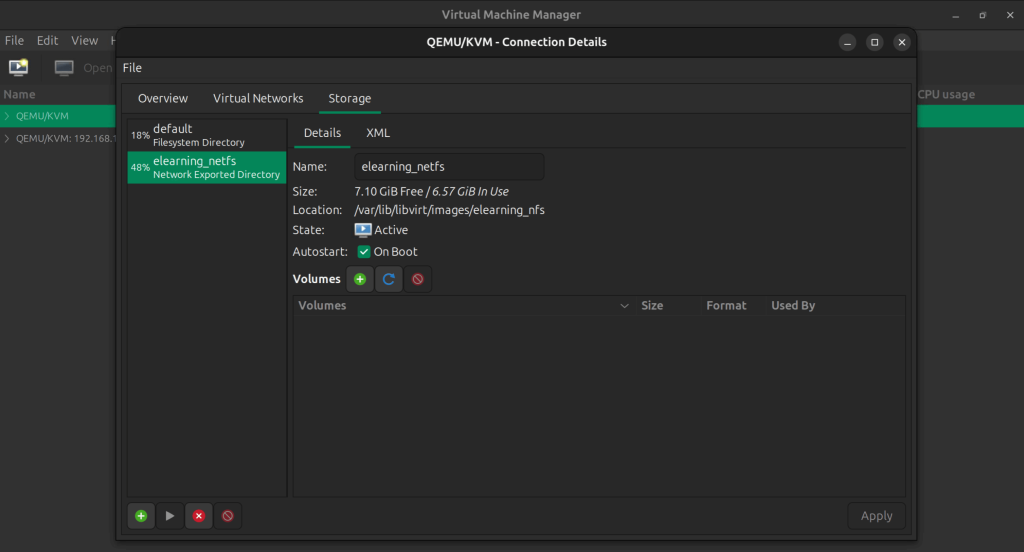The width and height of the screenshot is (1024, 552).
Task: Create a new volume with the plus icon
Action: (x=360, y=280)
